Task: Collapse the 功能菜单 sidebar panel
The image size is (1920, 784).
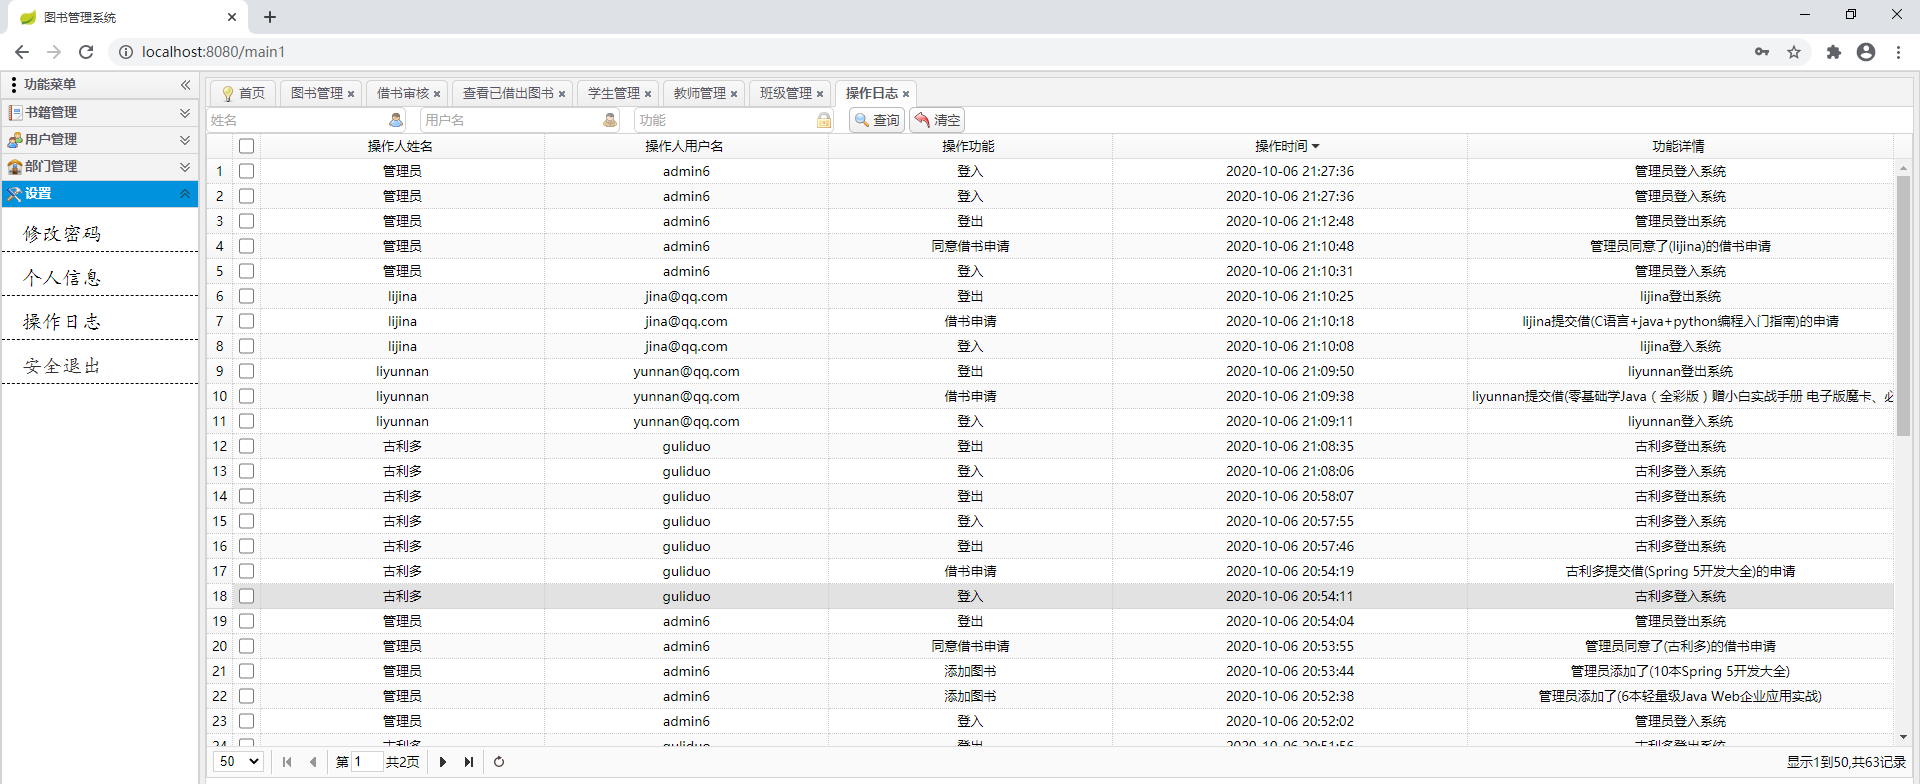Action: 185,85
